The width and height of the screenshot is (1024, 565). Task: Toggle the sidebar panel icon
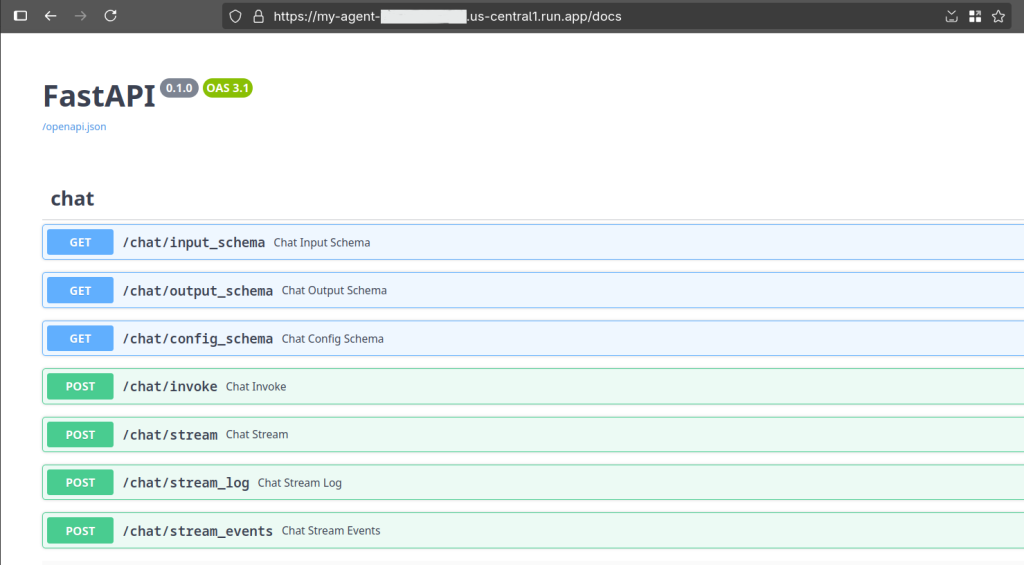(x=20, y=16)
